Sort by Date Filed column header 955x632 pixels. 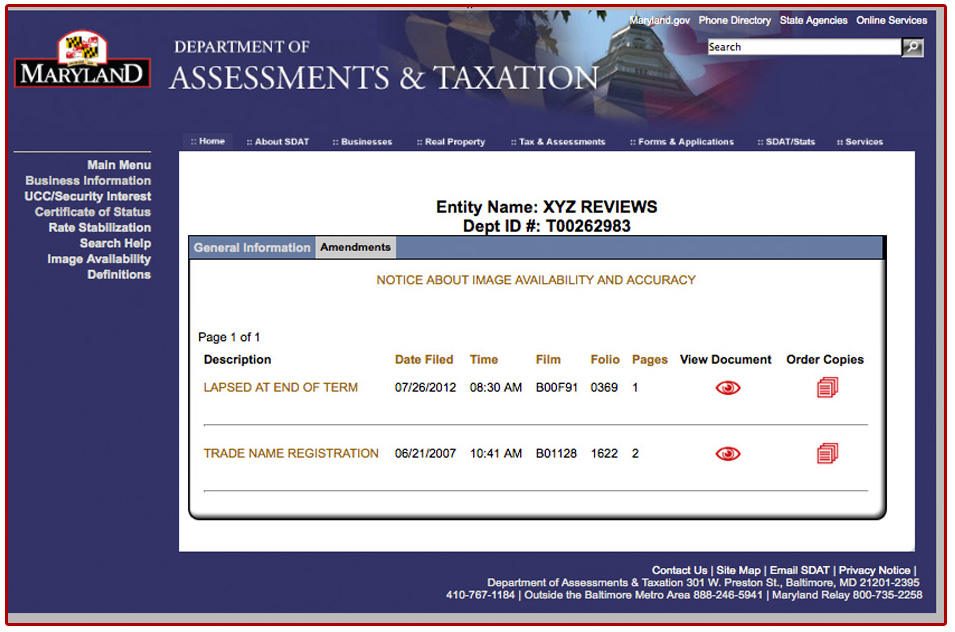click(424, 360)
